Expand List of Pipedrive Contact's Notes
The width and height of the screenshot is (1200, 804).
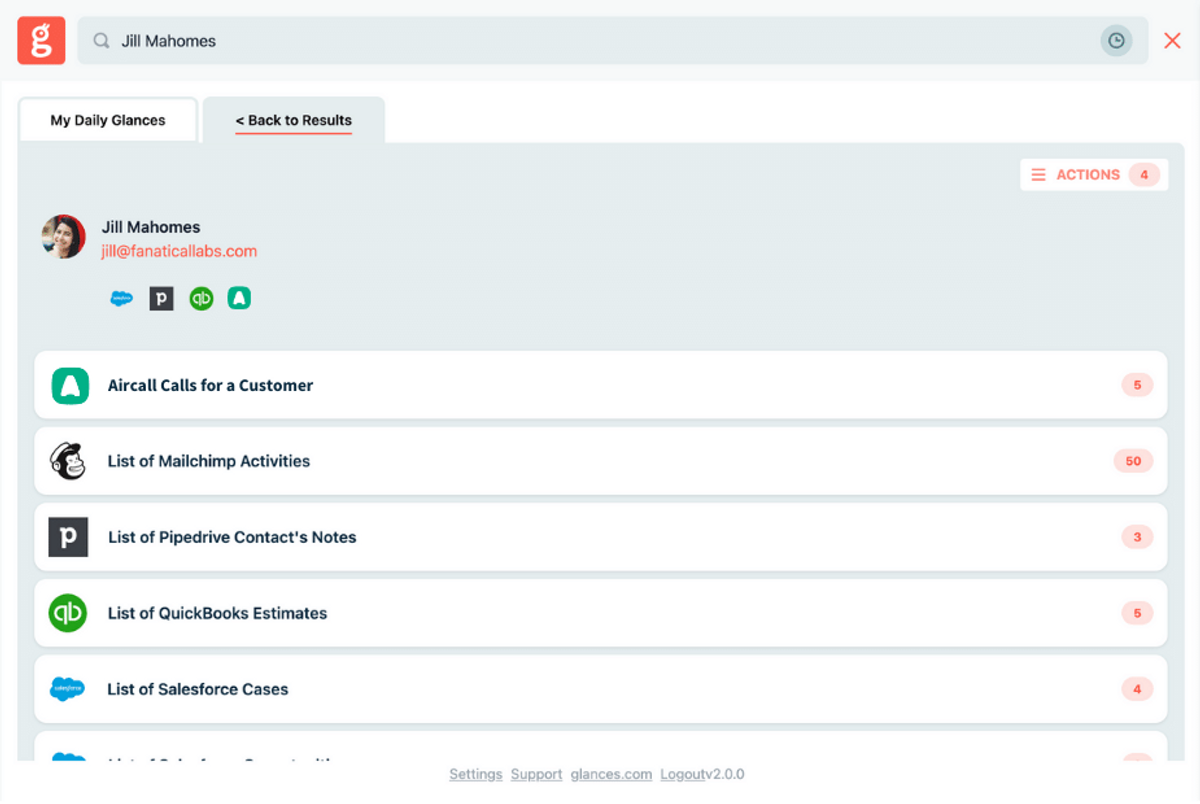click(600, 537)
